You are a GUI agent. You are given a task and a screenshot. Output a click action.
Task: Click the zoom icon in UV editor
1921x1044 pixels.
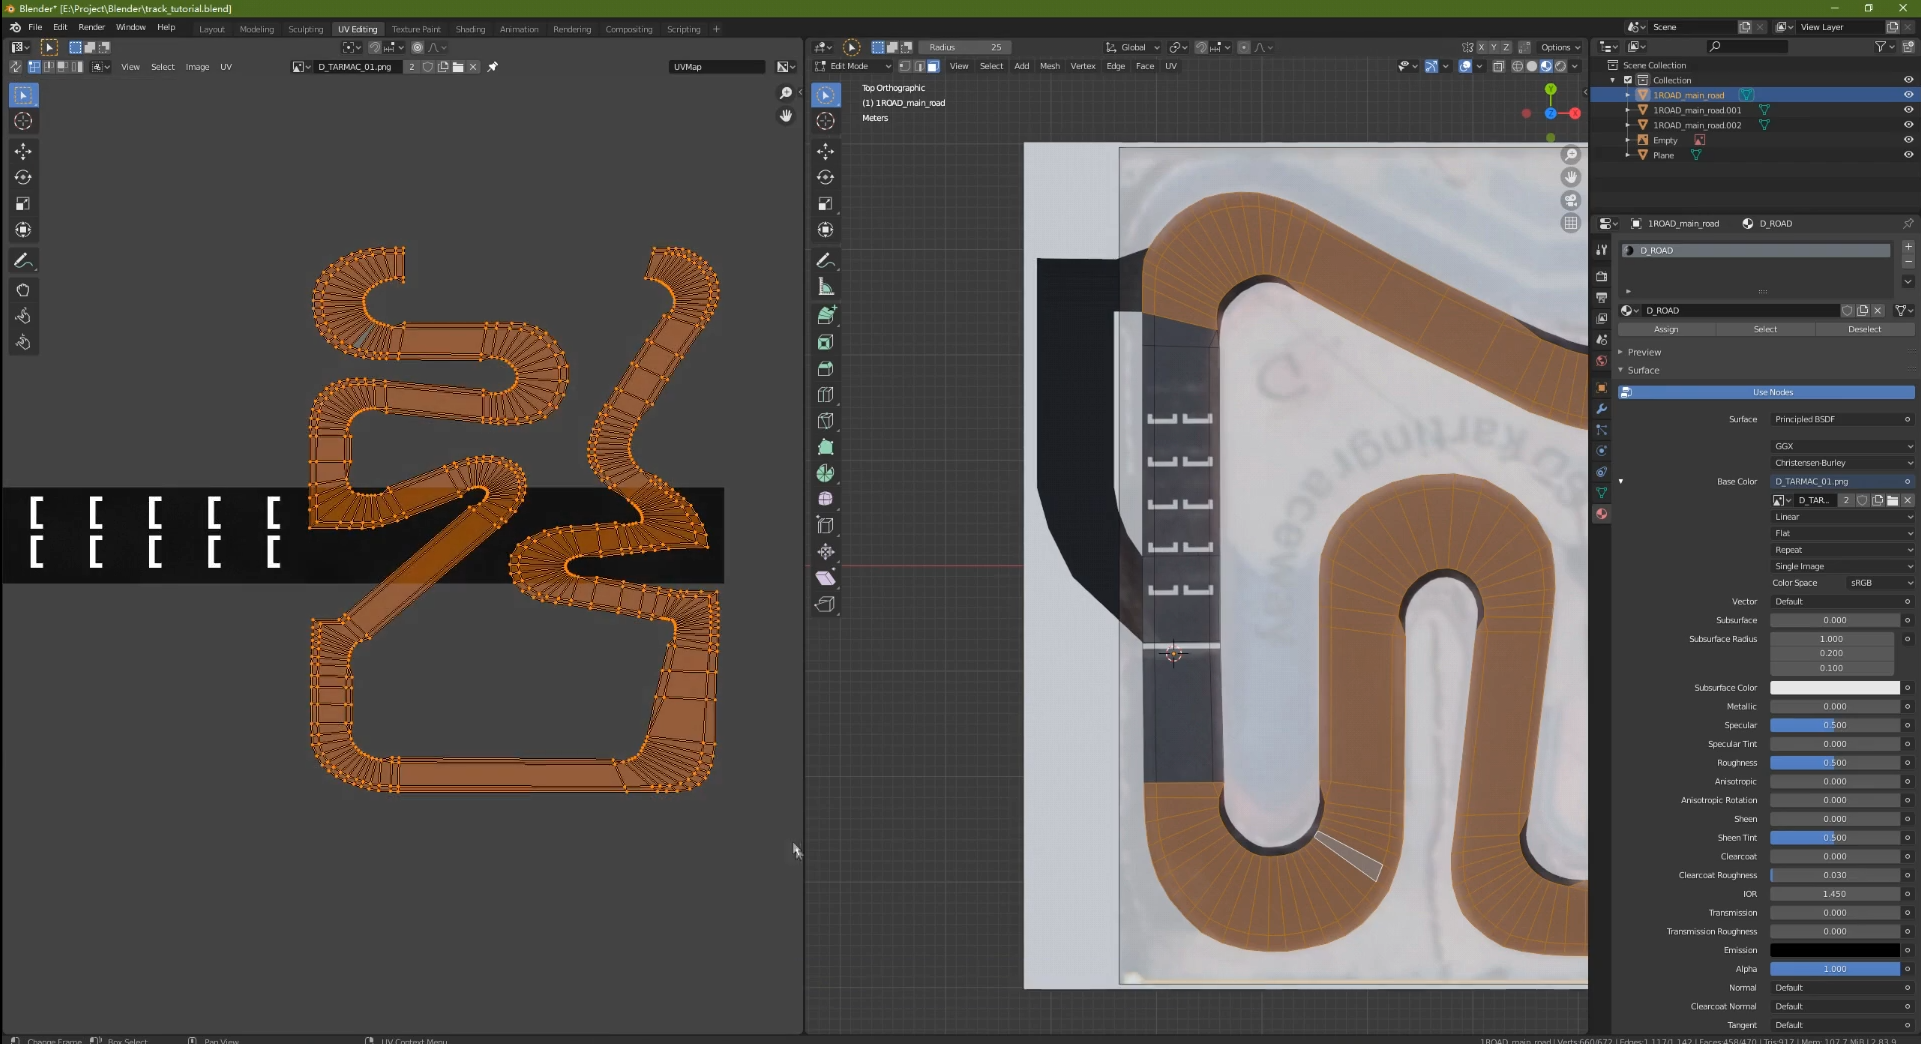click(x=786, y=93)
